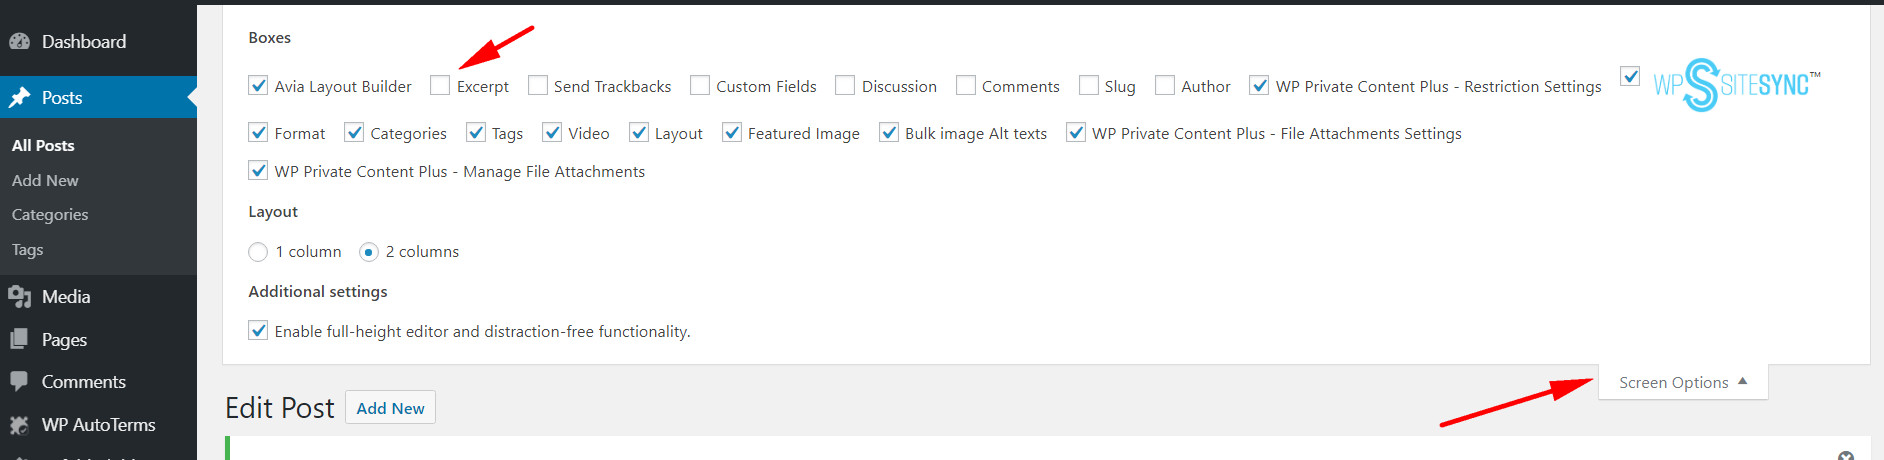Click the Screen Options arrow

tap(1743, 382)
